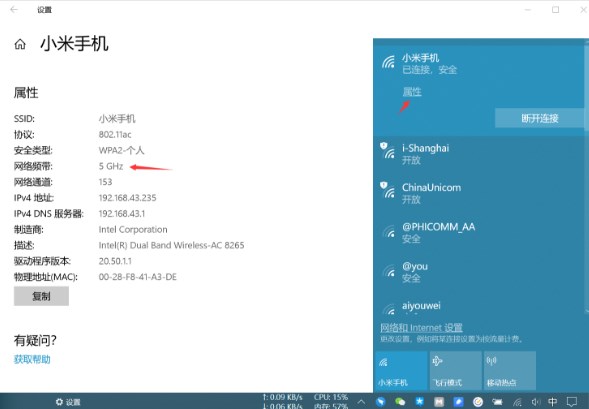Expand the @you network entry

pyautogui.click(x=479, y=272)
